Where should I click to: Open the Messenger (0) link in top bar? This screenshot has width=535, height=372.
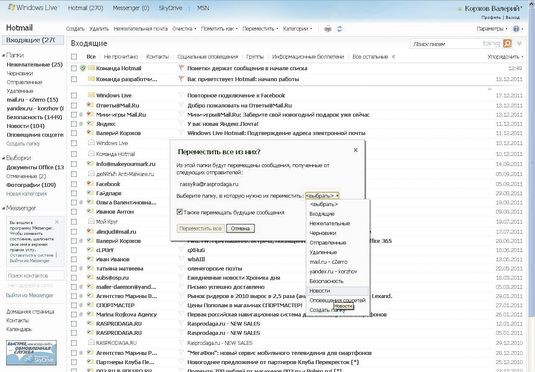(131, 8)
